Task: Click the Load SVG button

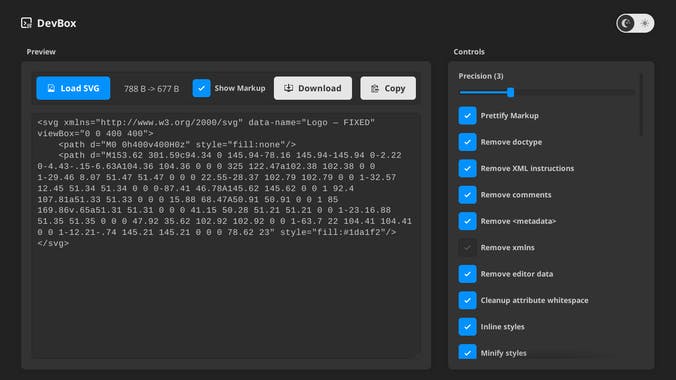Action: point(73,88)
